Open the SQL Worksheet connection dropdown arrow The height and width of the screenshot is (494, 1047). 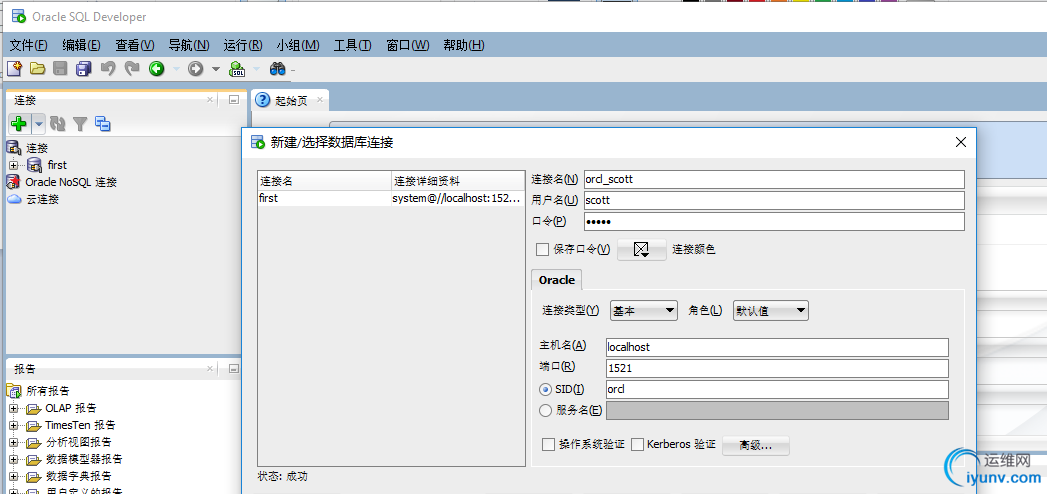(x=256, y=69)
